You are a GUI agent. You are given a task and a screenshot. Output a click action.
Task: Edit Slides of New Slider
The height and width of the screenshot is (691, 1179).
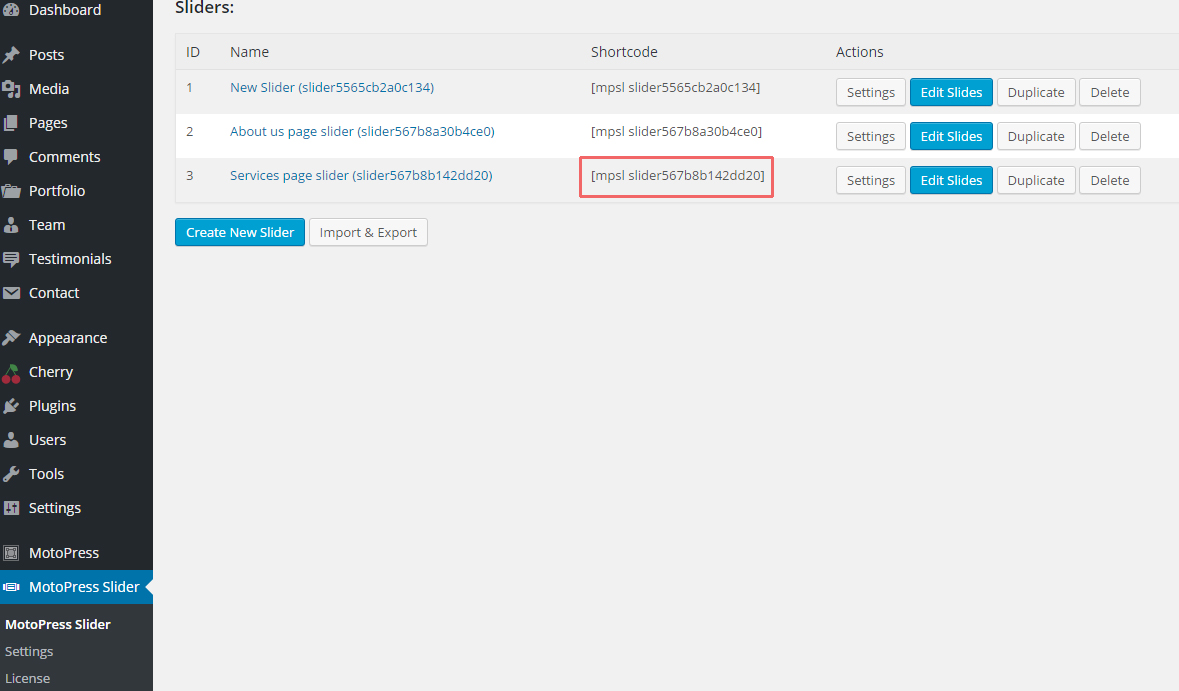pos(951,92)
